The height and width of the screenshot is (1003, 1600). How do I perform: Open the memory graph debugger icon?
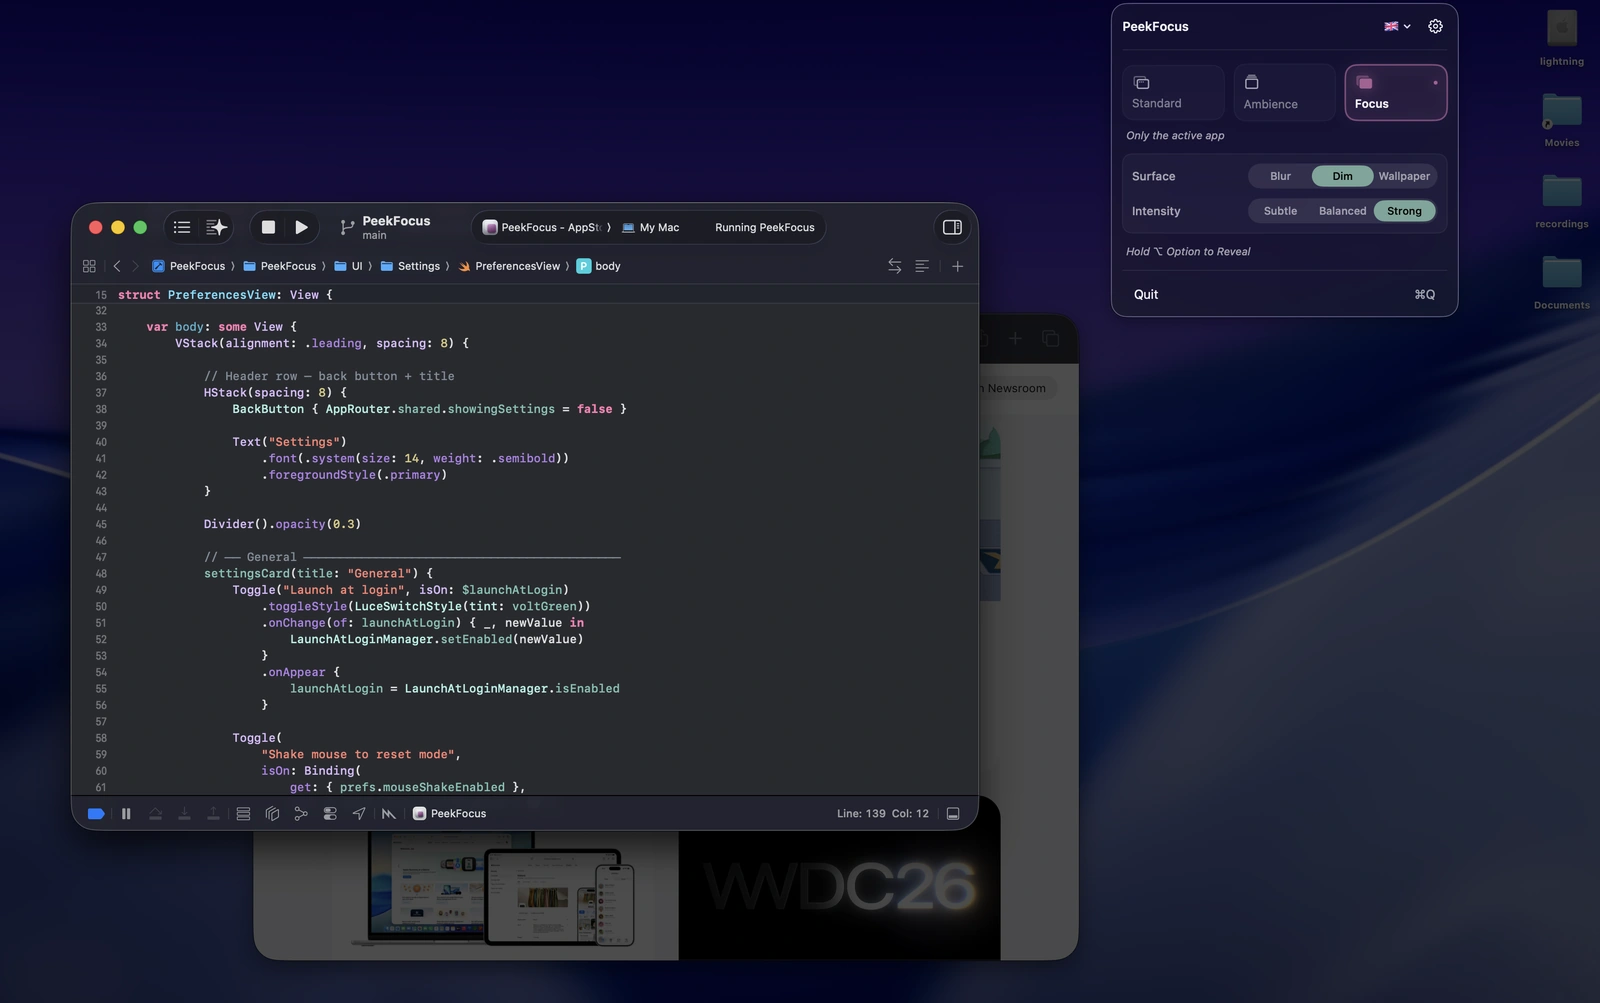point(301,814)
